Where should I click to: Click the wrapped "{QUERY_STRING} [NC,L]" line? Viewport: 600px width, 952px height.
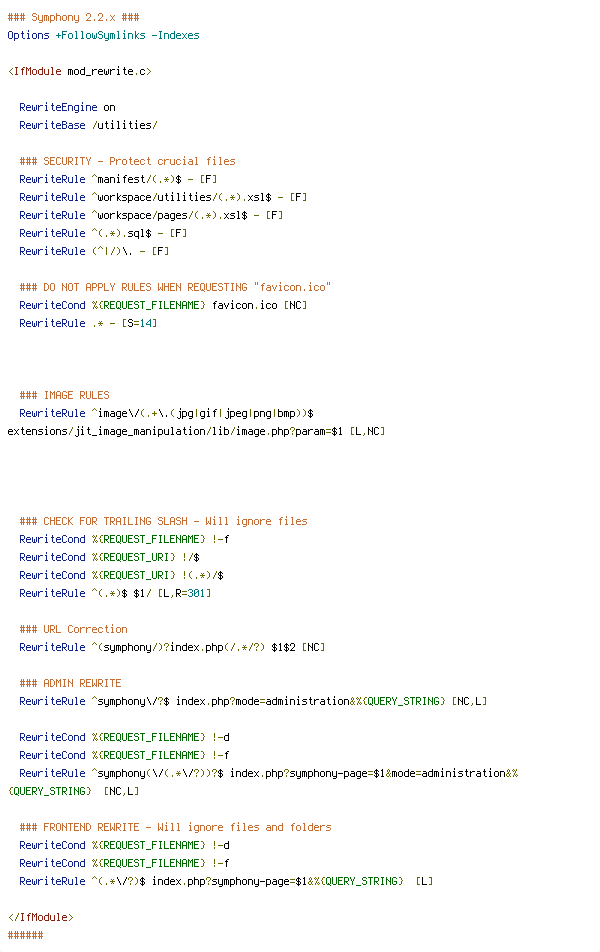point(73,791)
